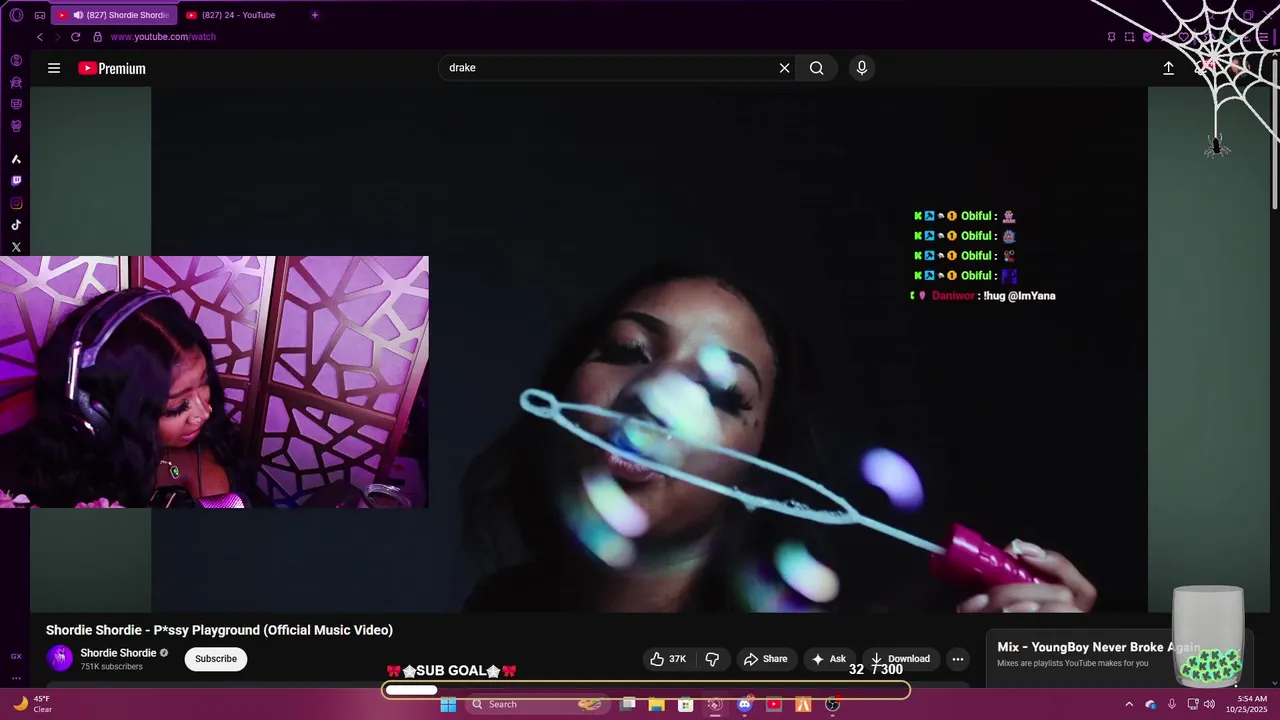Like the video (37K)
The image size is (1280, 720).
[668, 659]
